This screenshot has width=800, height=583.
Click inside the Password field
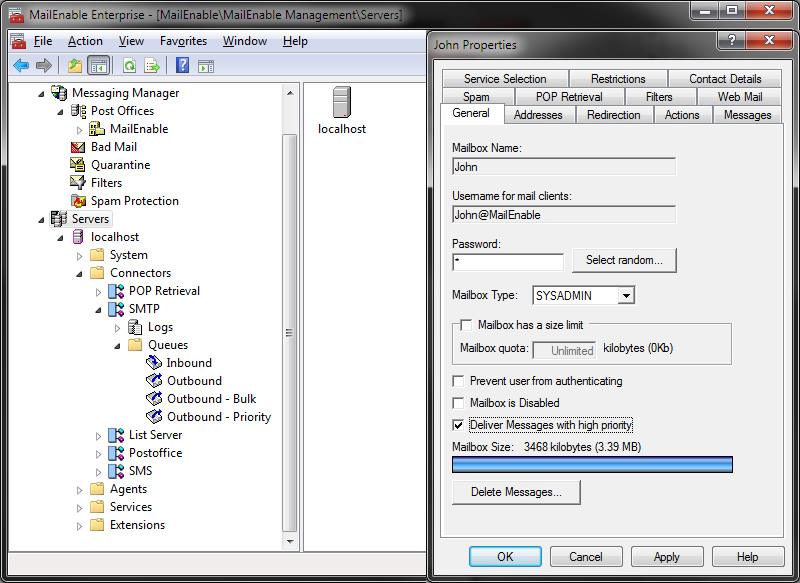(x=507, y=260)
